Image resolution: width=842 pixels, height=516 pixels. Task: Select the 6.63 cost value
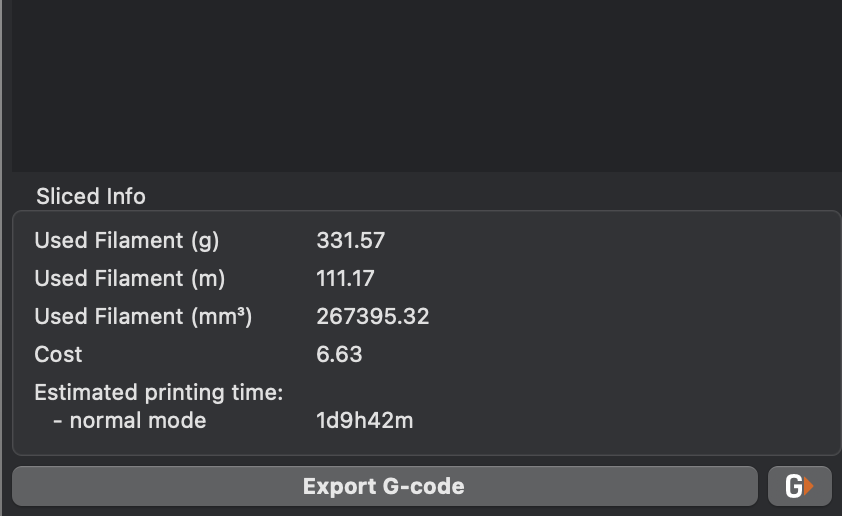(339, 354)
